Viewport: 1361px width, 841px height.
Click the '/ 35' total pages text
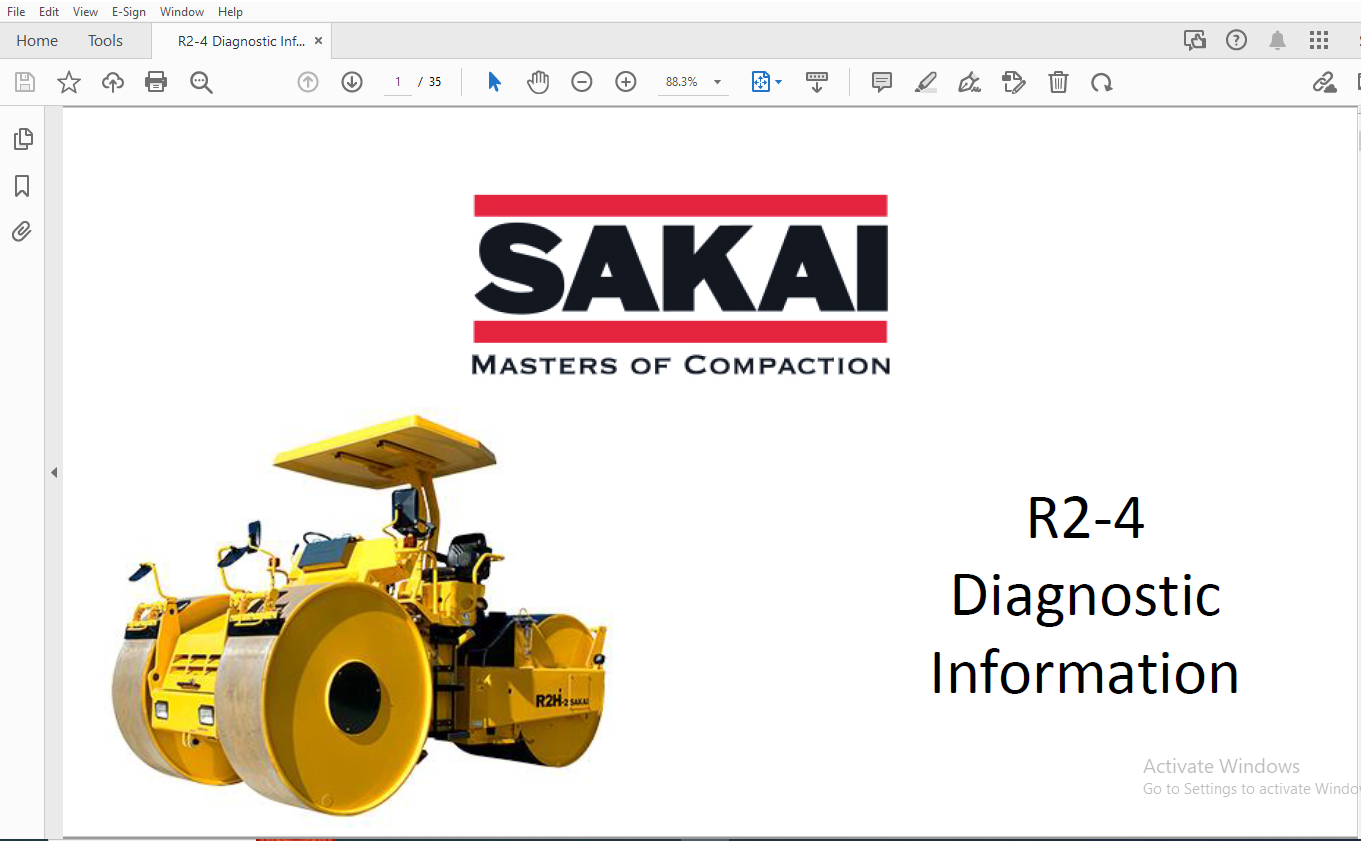pos(431,82)
